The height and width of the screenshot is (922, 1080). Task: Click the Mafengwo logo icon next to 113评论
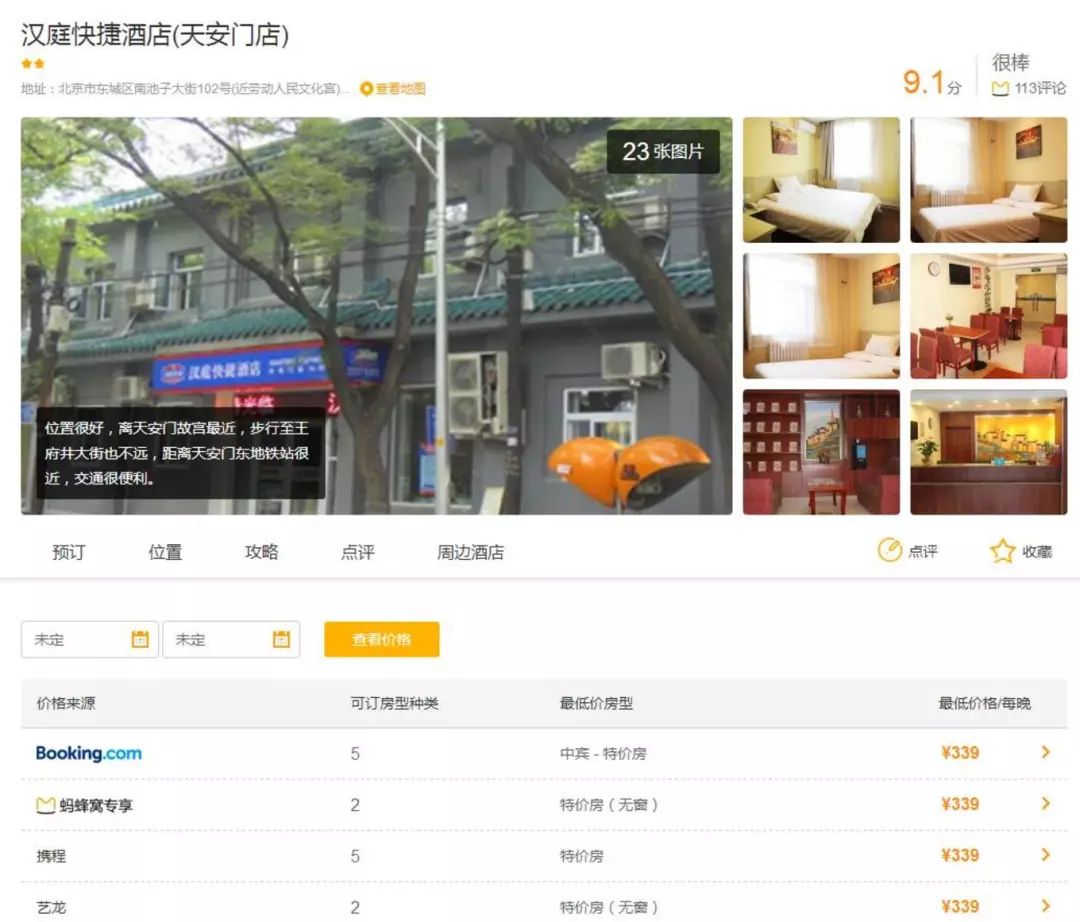[x=1000, y=88]
